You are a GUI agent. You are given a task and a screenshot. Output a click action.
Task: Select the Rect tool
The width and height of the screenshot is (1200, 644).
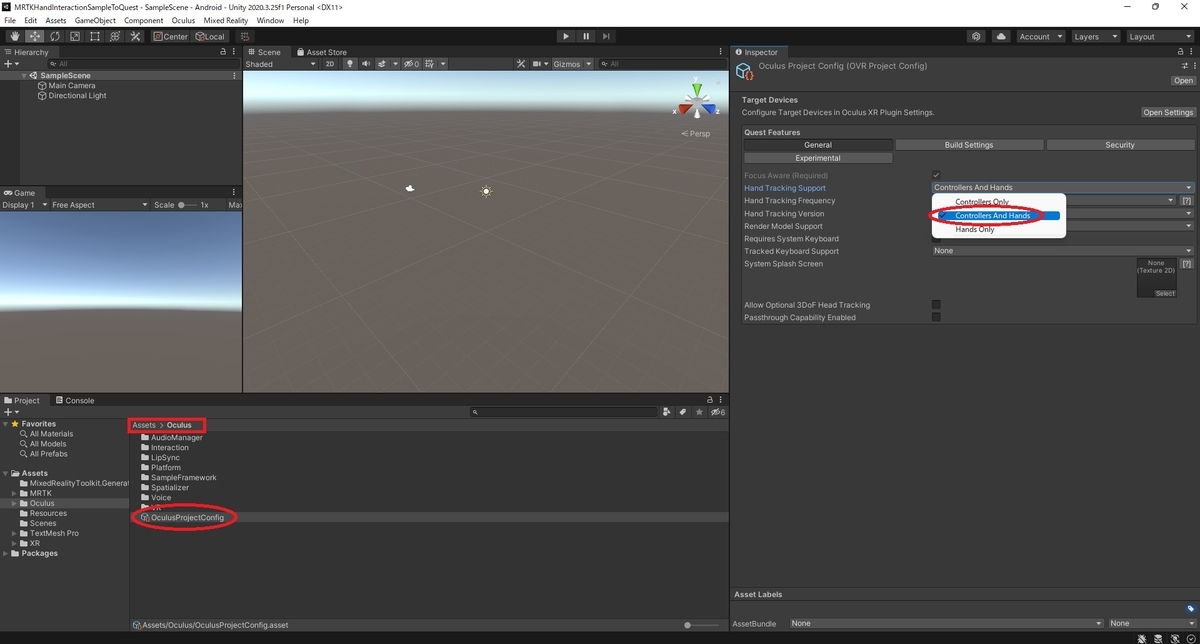94,36
